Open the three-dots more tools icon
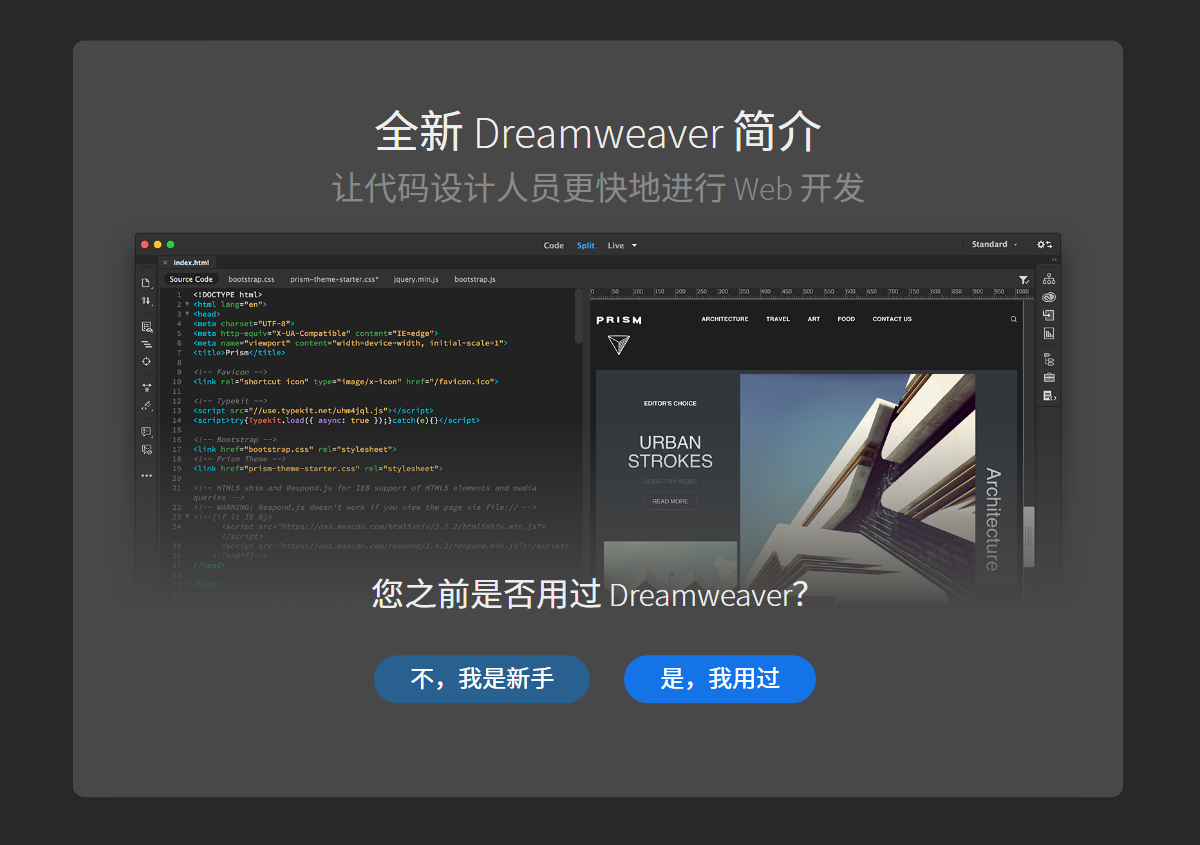Image resolution: width=1200 pixels, height=845 pixels. tap(146, 476)
